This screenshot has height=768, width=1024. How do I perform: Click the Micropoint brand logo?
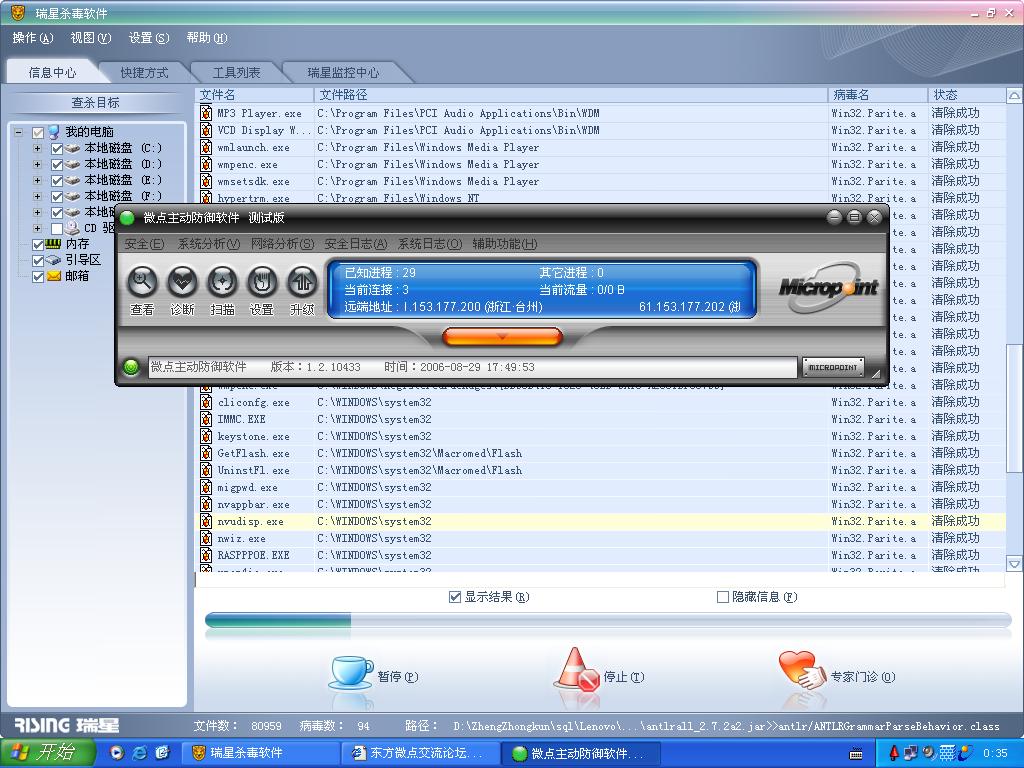click(828, 286)
